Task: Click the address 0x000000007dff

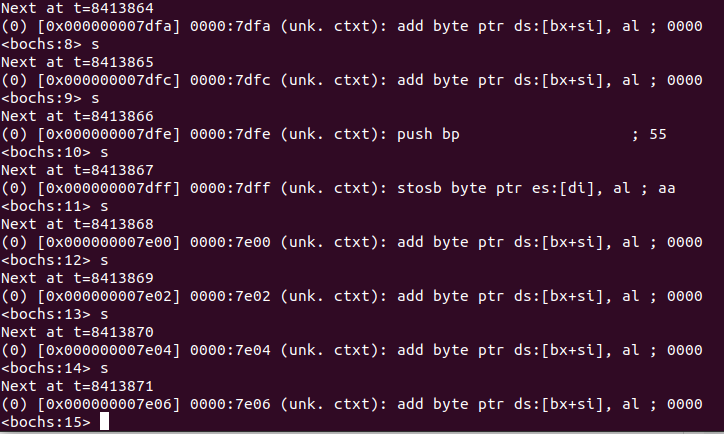Action: click(x=109, y=188)
